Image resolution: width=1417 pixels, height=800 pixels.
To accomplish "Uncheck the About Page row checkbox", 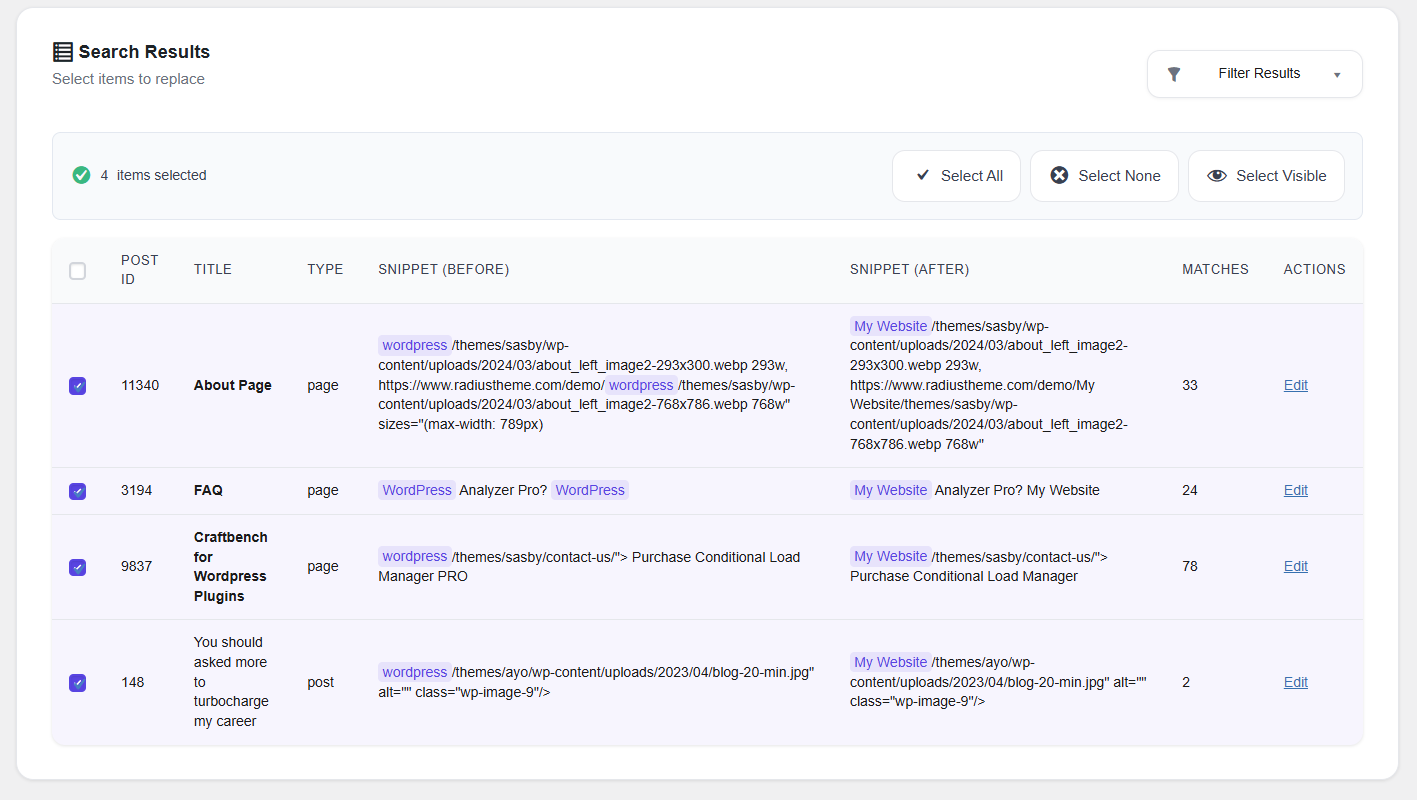I will point(77,386).
